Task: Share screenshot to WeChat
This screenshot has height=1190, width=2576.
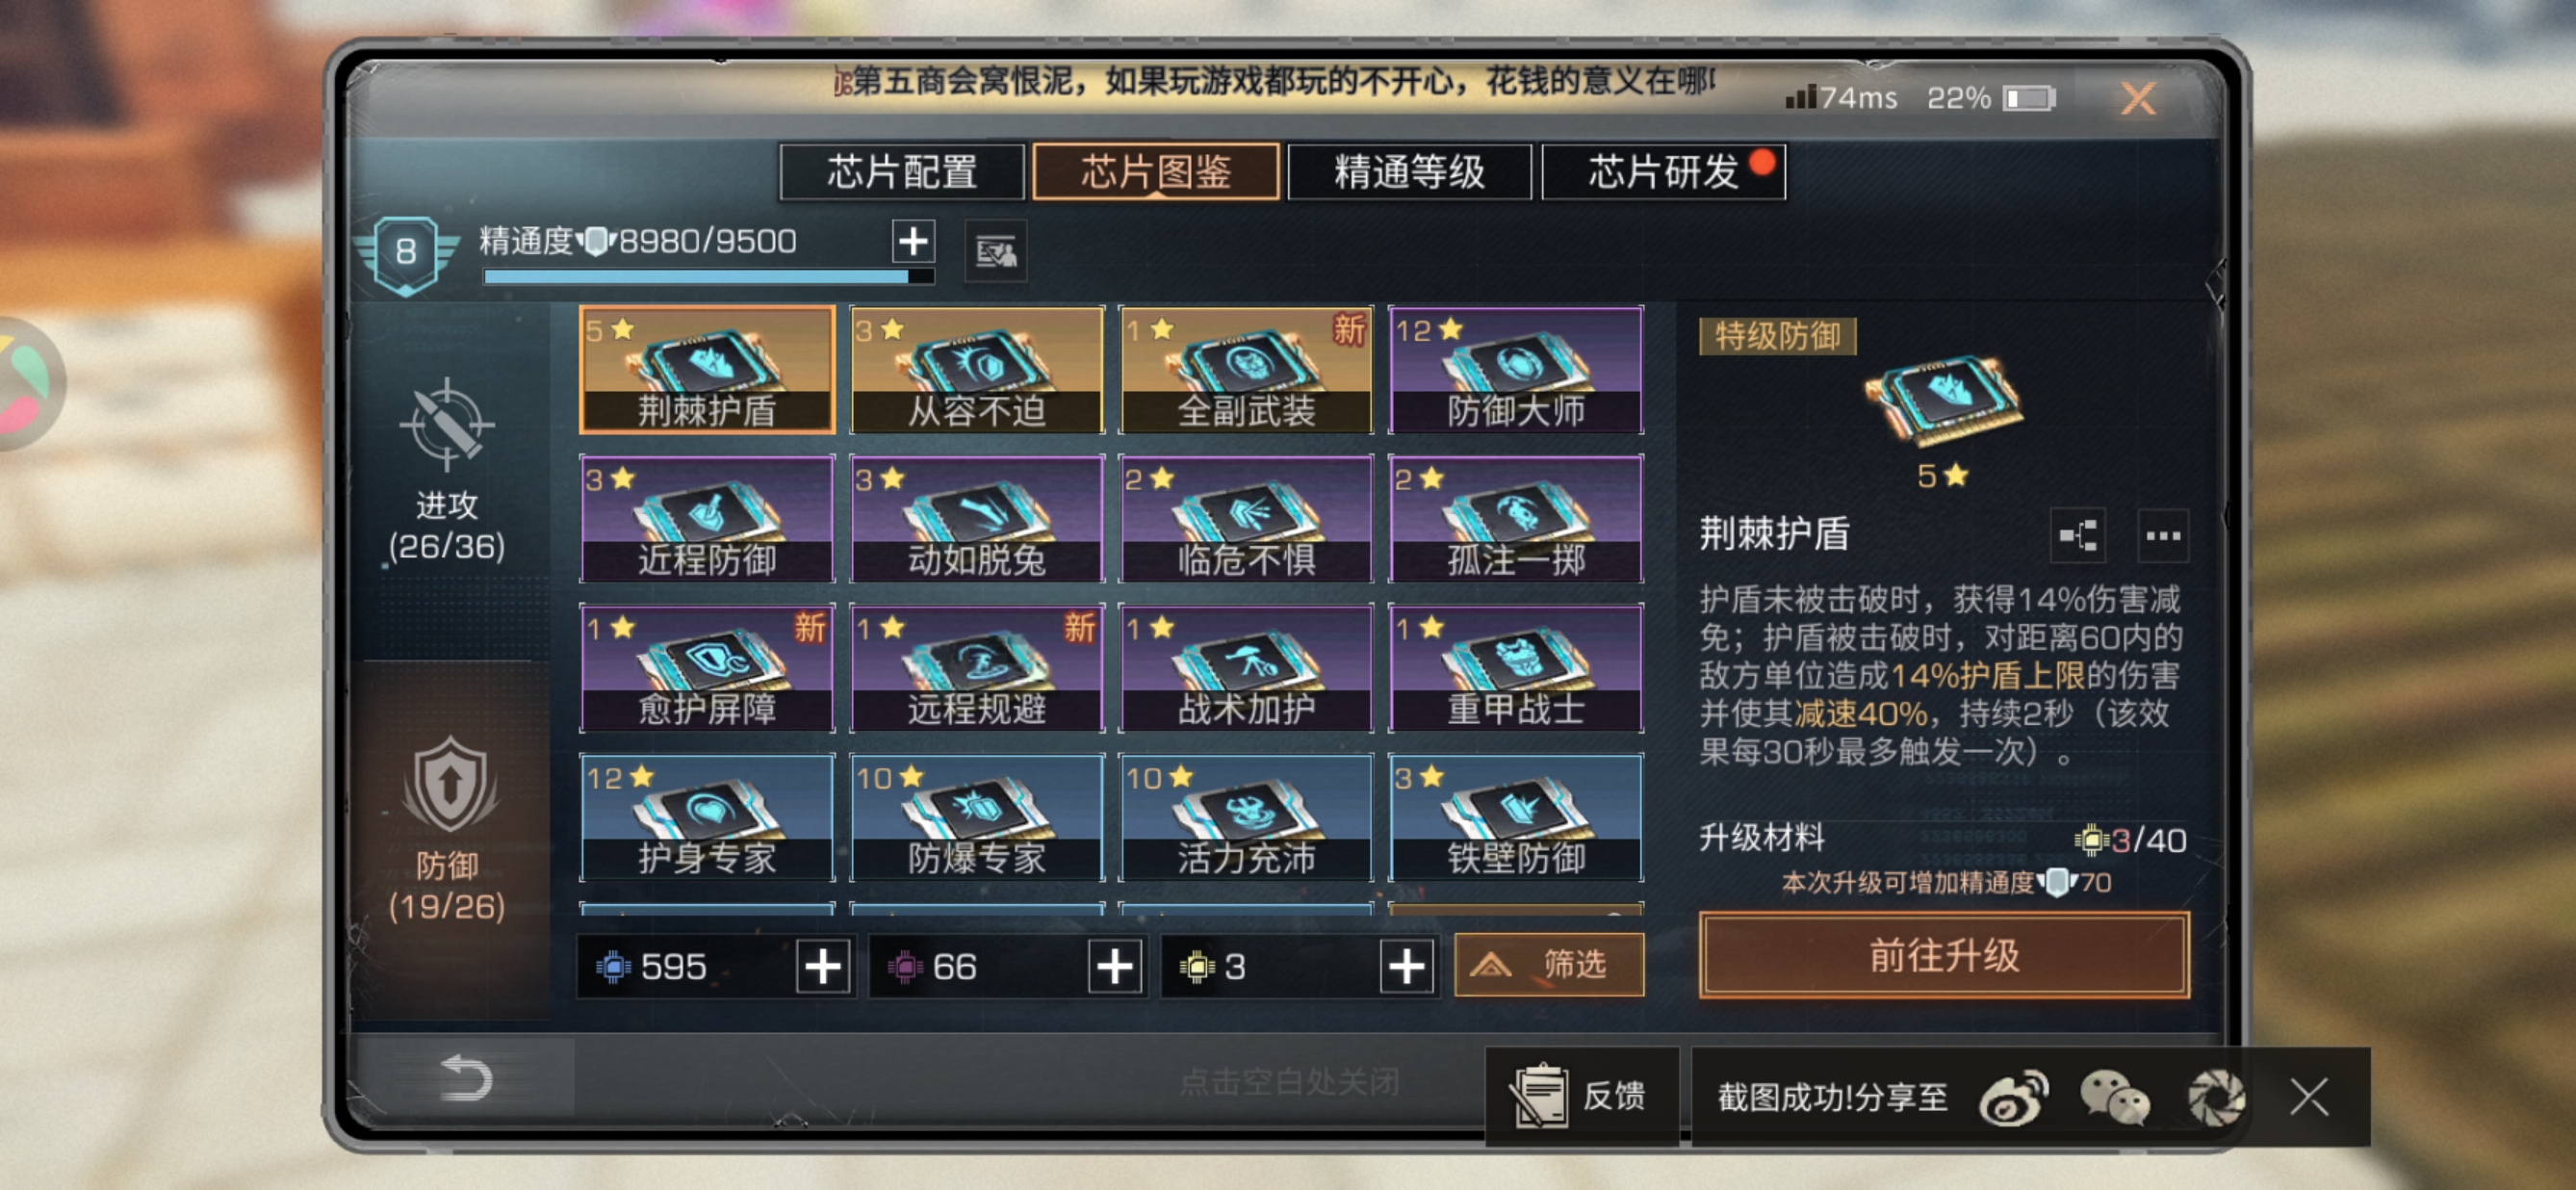Action: (2114, 1098)
